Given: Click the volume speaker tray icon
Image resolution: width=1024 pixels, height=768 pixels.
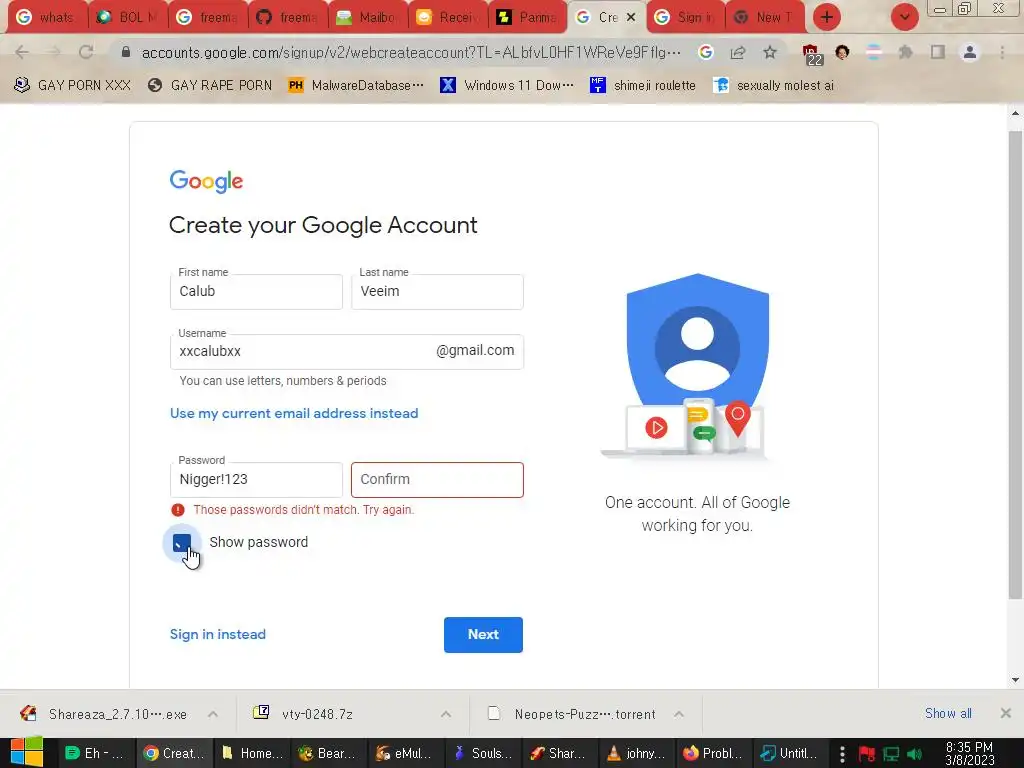Looking at the screenshot, I should 915,754.
